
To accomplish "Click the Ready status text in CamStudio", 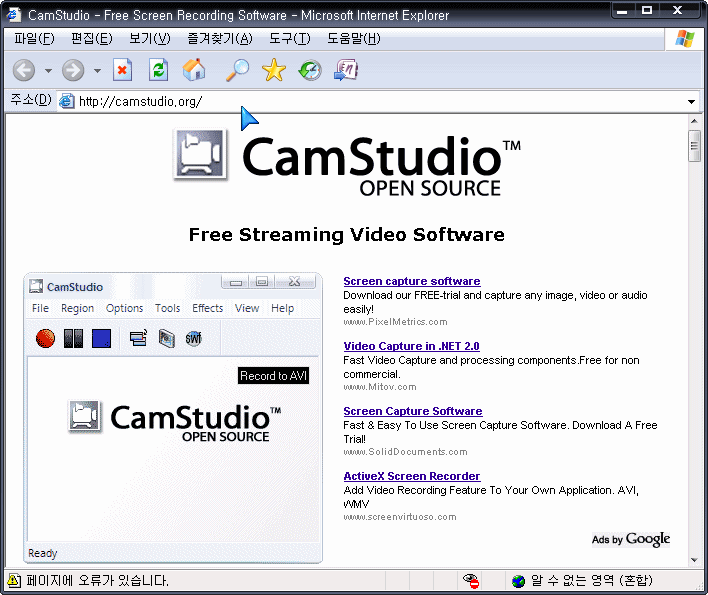I will [x=42, y=553].
